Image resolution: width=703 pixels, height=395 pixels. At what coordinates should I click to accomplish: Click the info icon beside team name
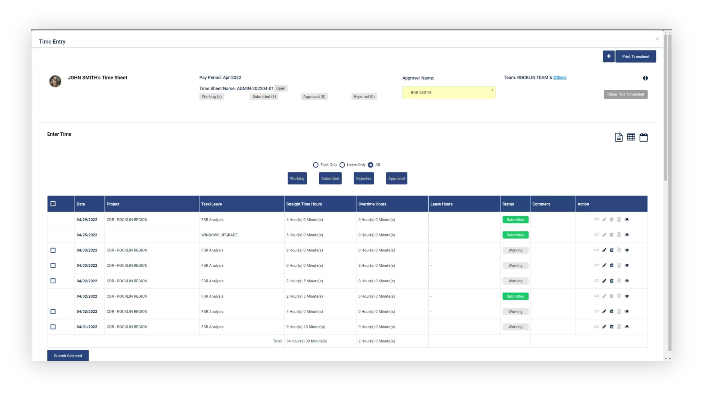(645, 78)
